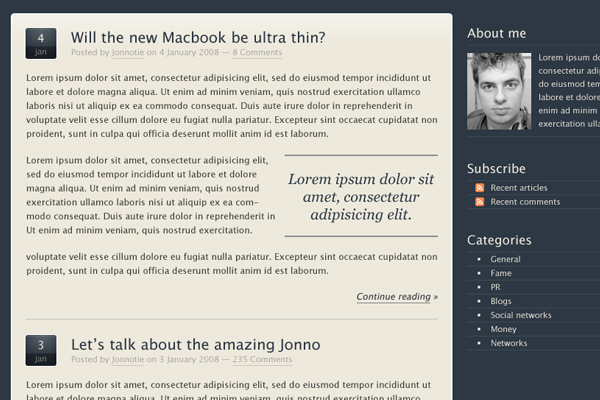Open the PR category
This screenshot has height=400, width=600.
[496, 287]
